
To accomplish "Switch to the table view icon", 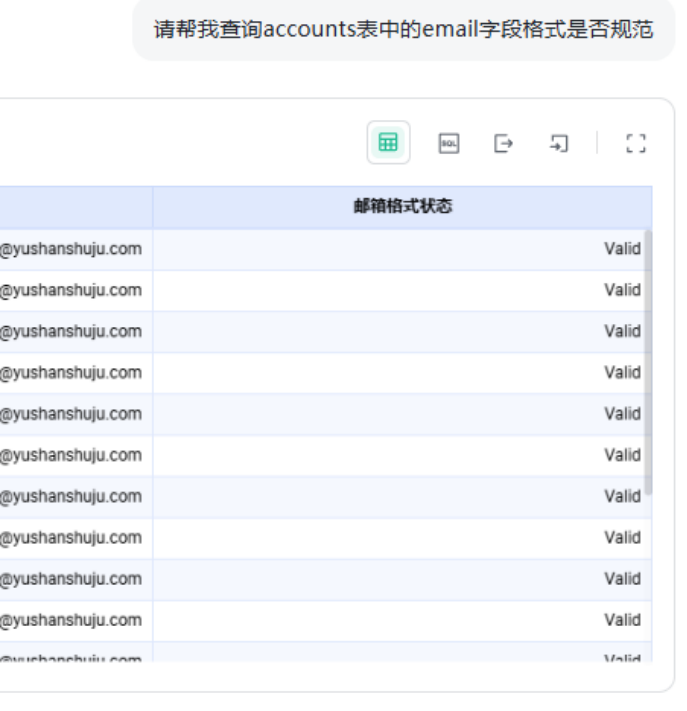I will point(388,143).
